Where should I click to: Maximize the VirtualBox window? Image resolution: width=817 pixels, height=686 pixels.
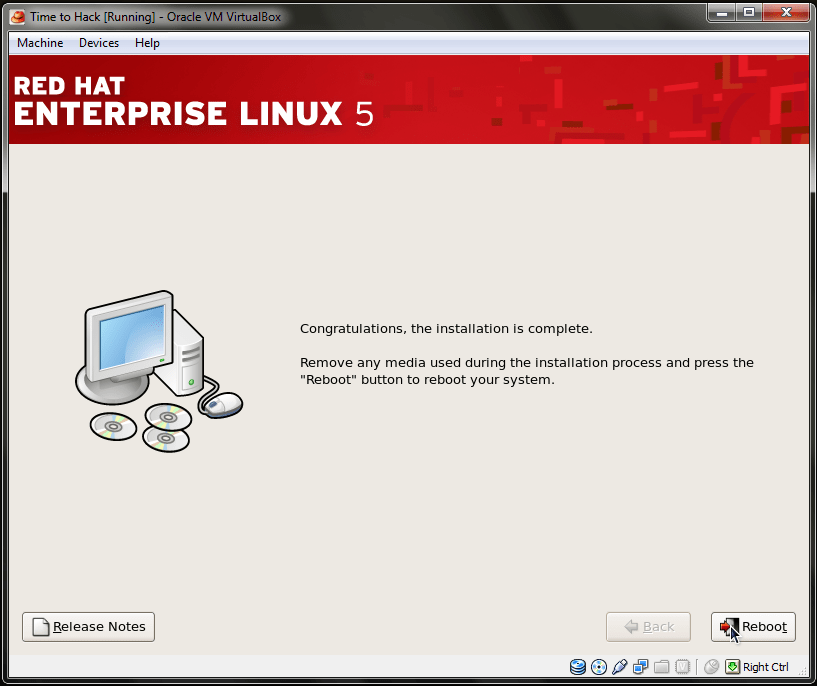pyautogui.click(x=749, y=13)
